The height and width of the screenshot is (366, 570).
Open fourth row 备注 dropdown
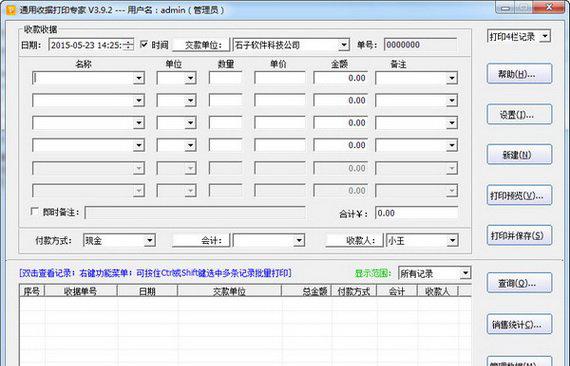click(x=451, y=146)
